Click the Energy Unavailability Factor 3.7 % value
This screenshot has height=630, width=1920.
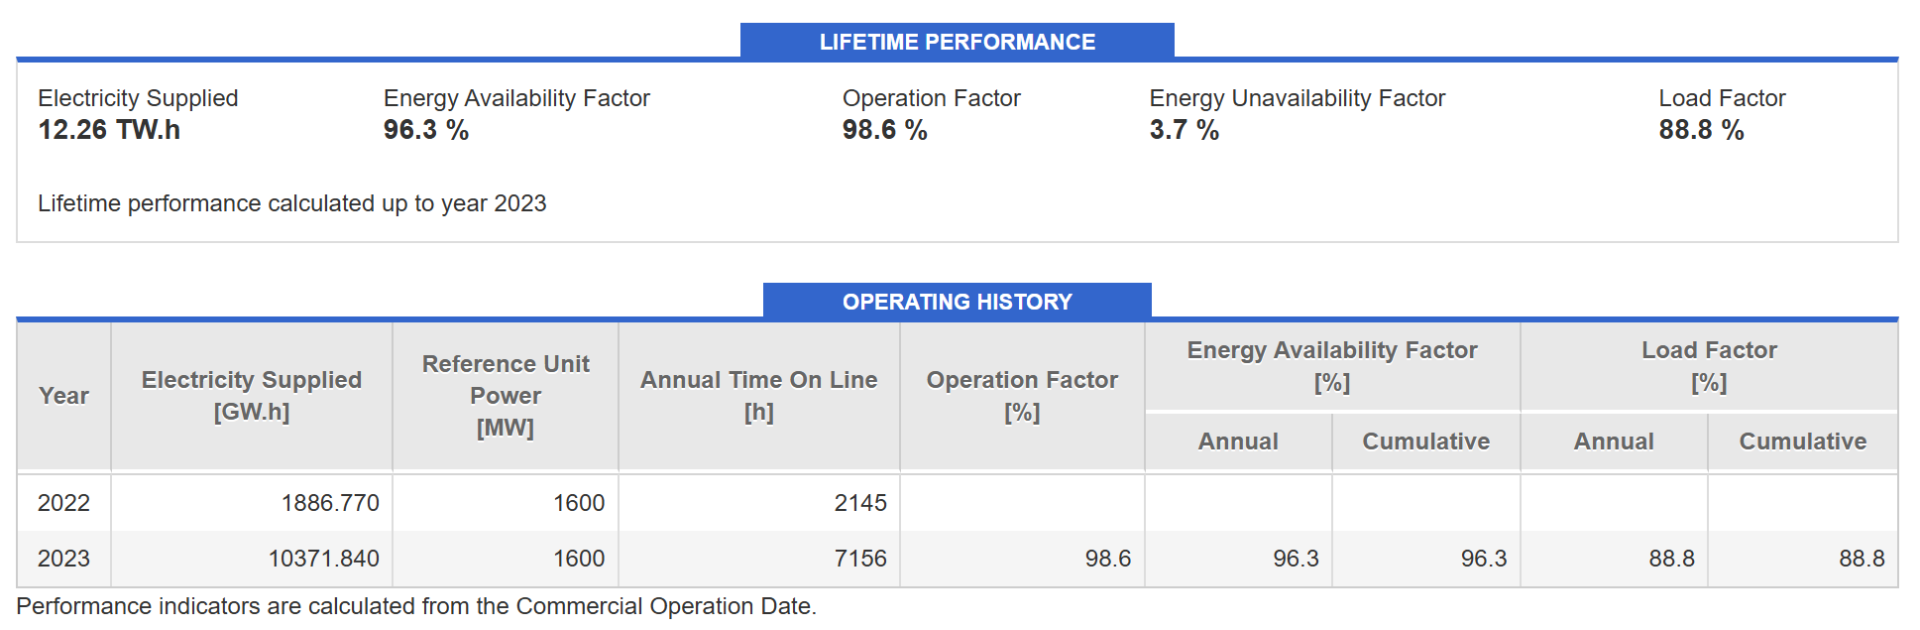click(x=1184, y=130)
